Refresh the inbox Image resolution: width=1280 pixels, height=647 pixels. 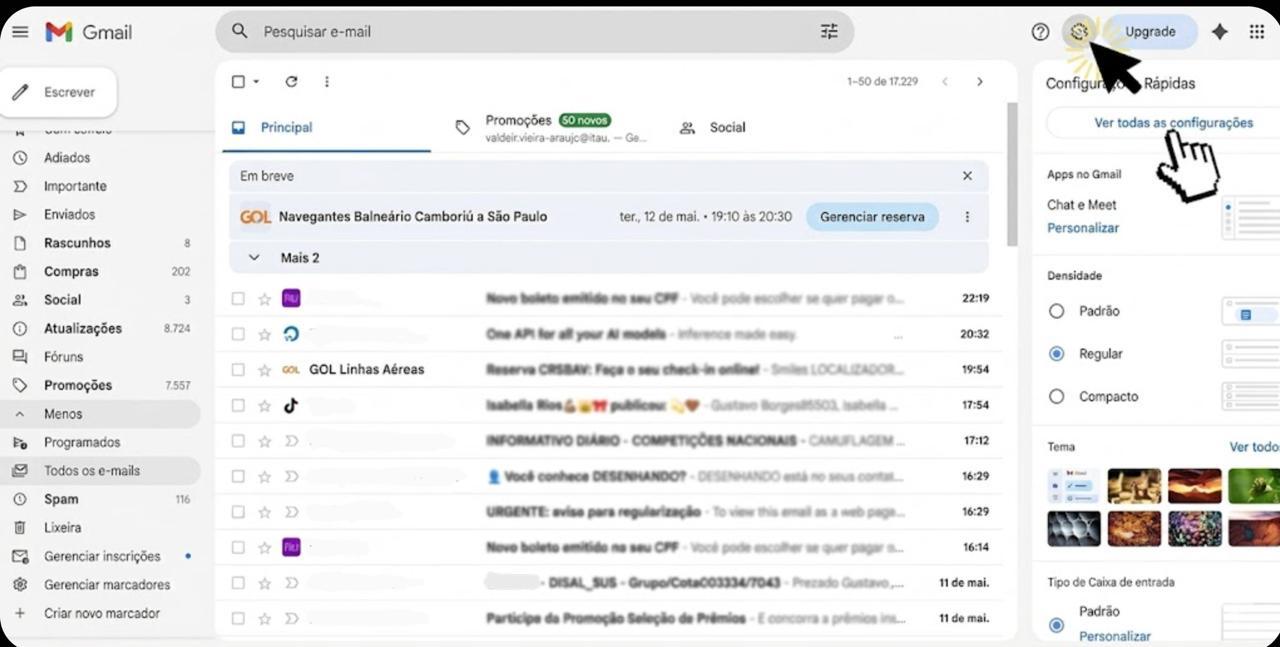tap(291, 82)
